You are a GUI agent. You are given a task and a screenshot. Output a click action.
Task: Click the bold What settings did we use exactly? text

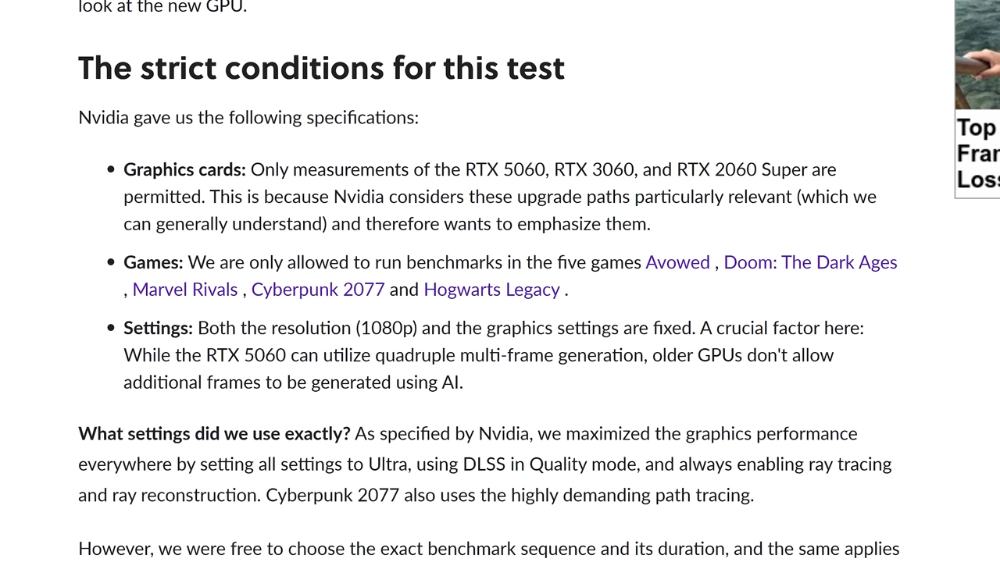pyautogui.click(x=214, y=434)
